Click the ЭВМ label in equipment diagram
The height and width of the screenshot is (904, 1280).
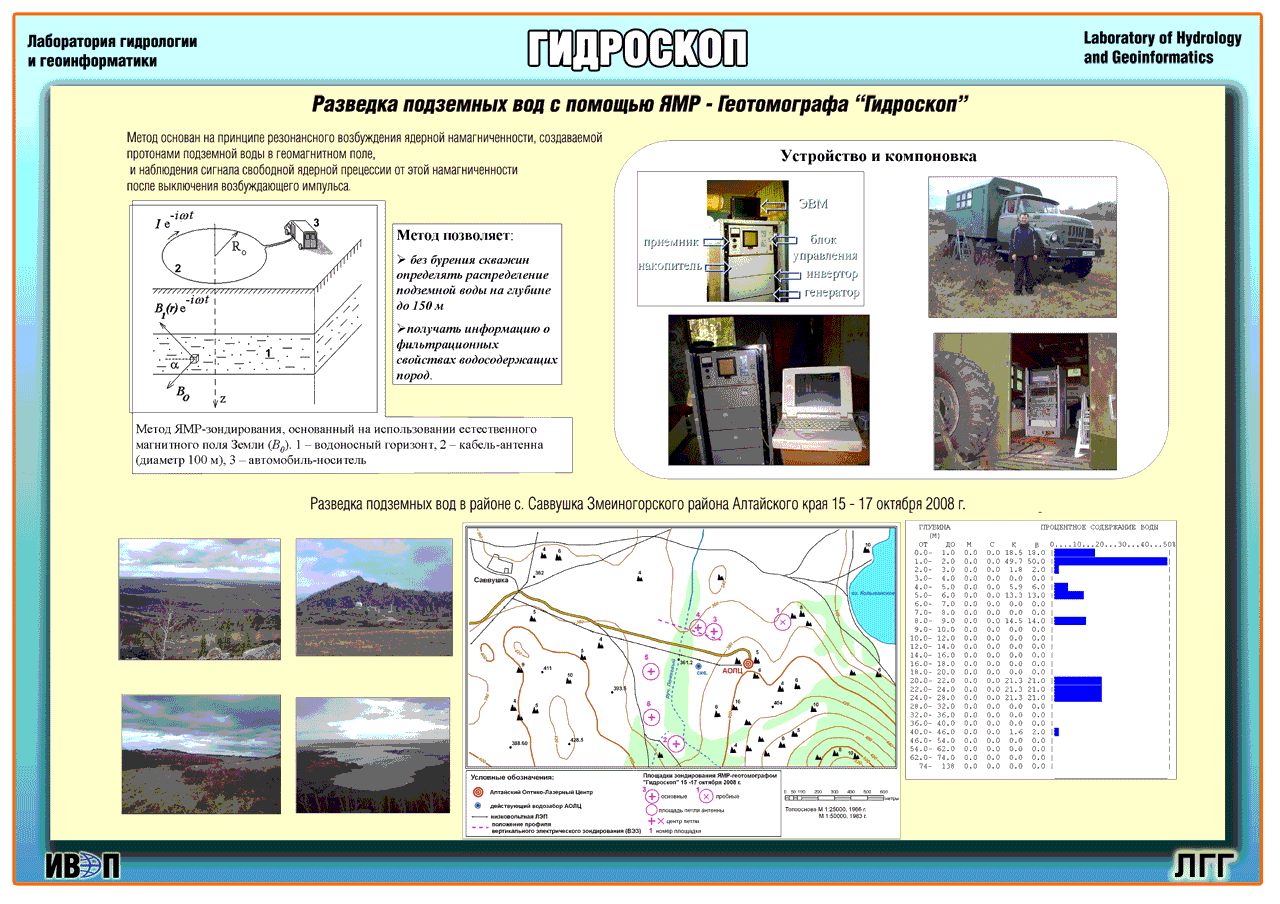(x=812, y=204)
